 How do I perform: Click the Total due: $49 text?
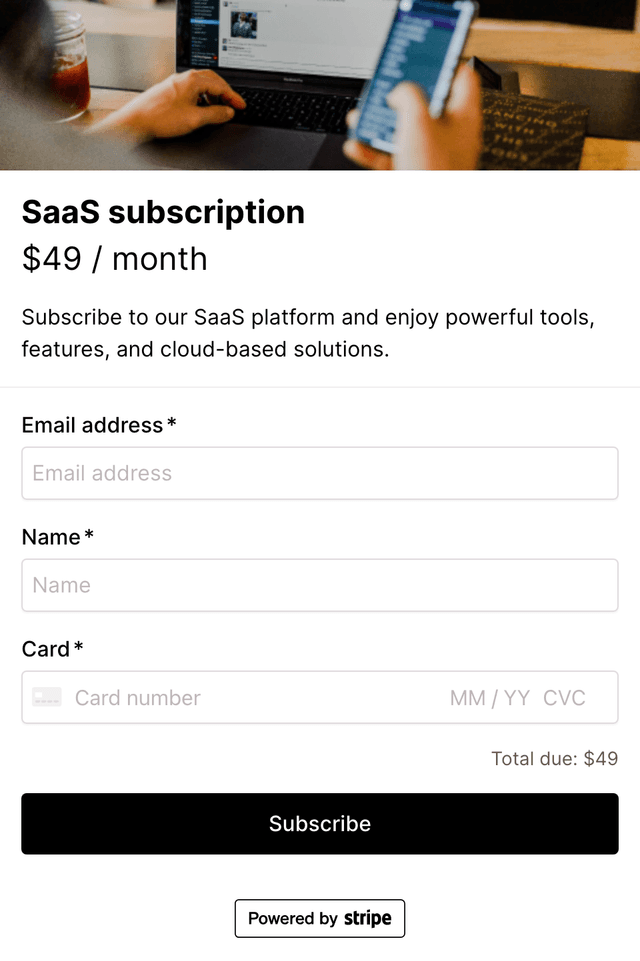pos(554,758)
